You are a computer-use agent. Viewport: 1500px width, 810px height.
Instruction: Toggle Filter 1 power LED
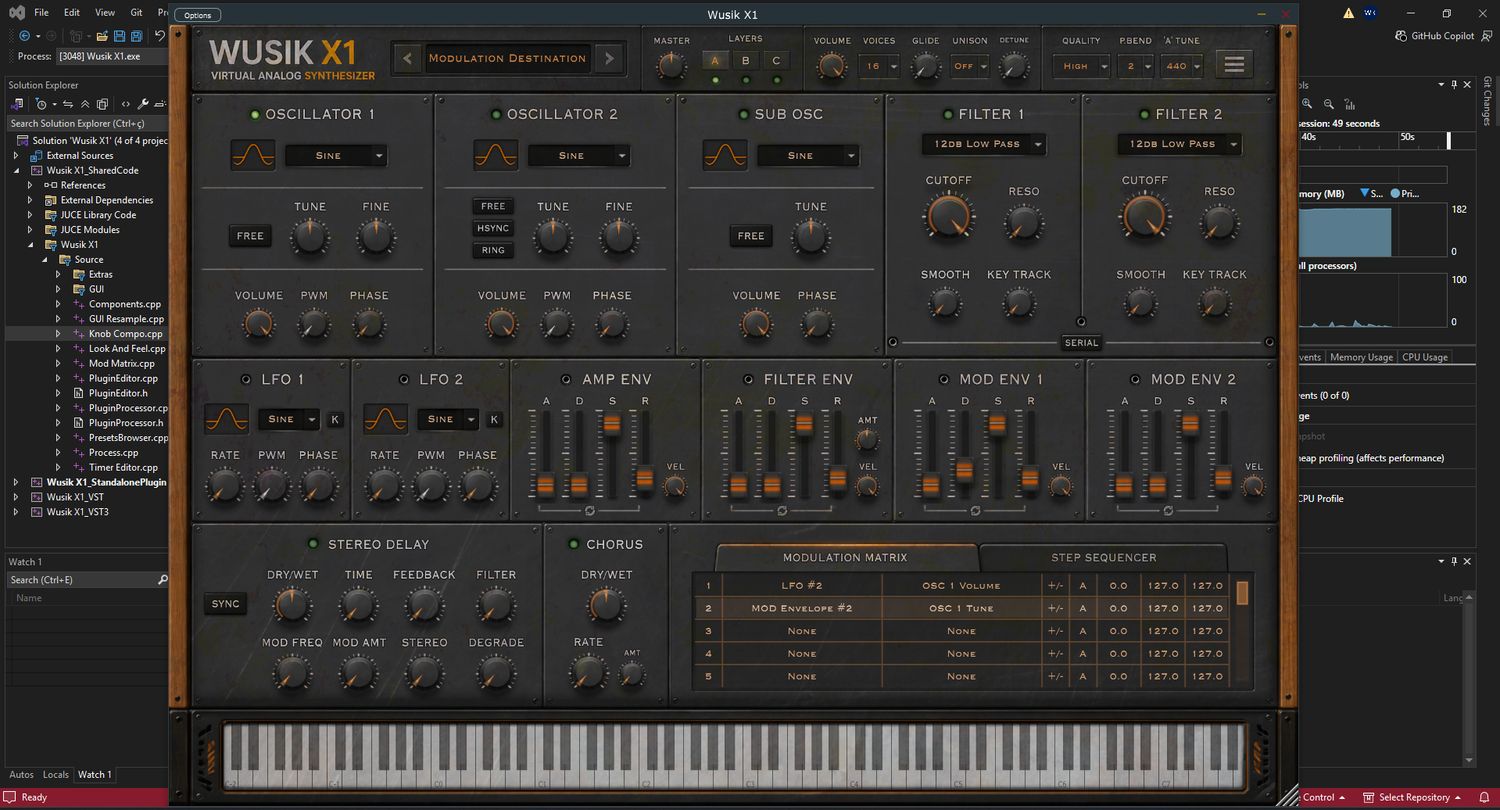click(x=947, y=114)
